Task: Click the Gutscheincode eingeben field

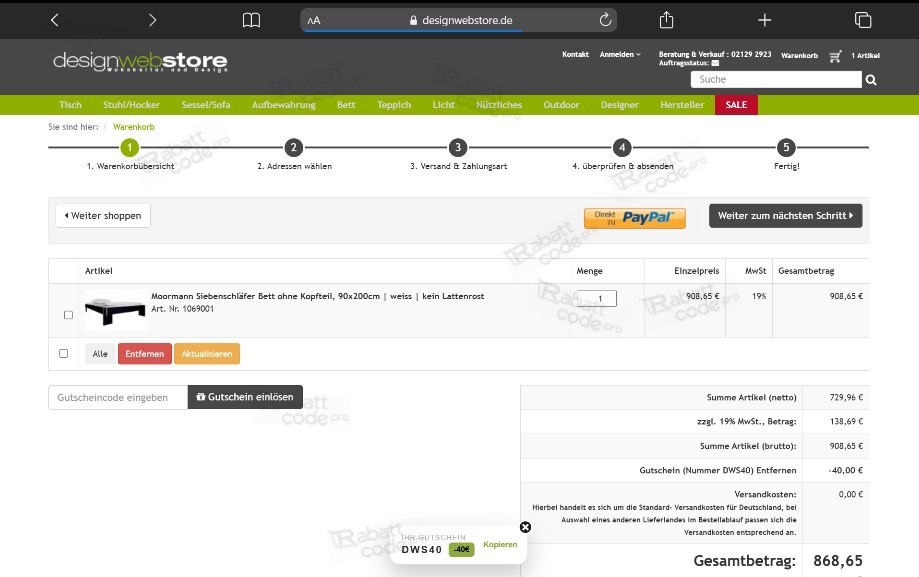Action: (x=118, y=397)
